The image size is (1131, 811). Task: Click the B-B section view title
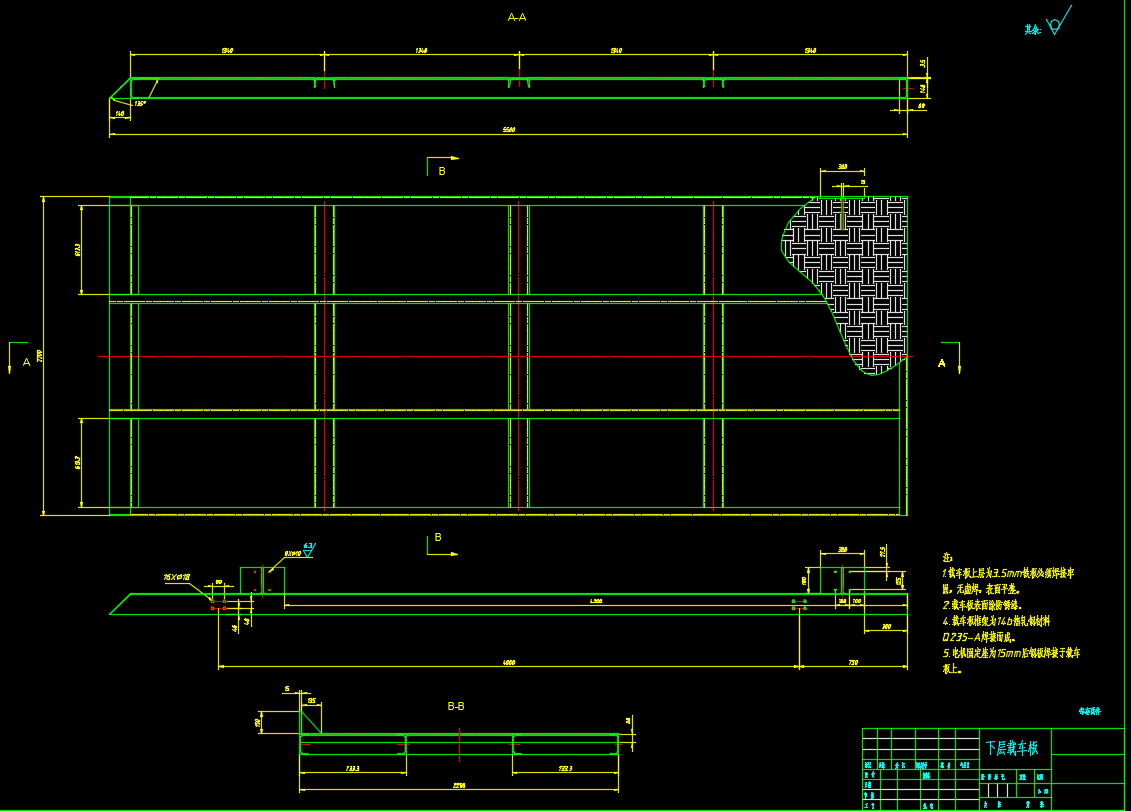tap(456, 706)
